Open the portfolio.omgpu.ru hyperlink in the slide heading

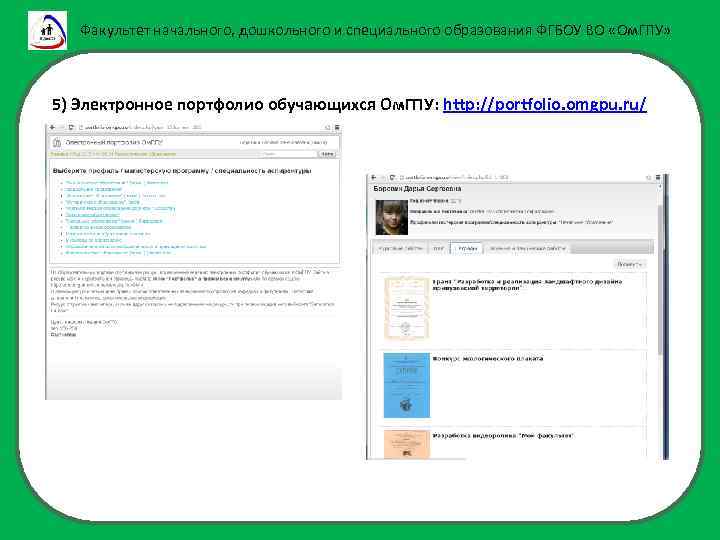(x=545, y=104)
